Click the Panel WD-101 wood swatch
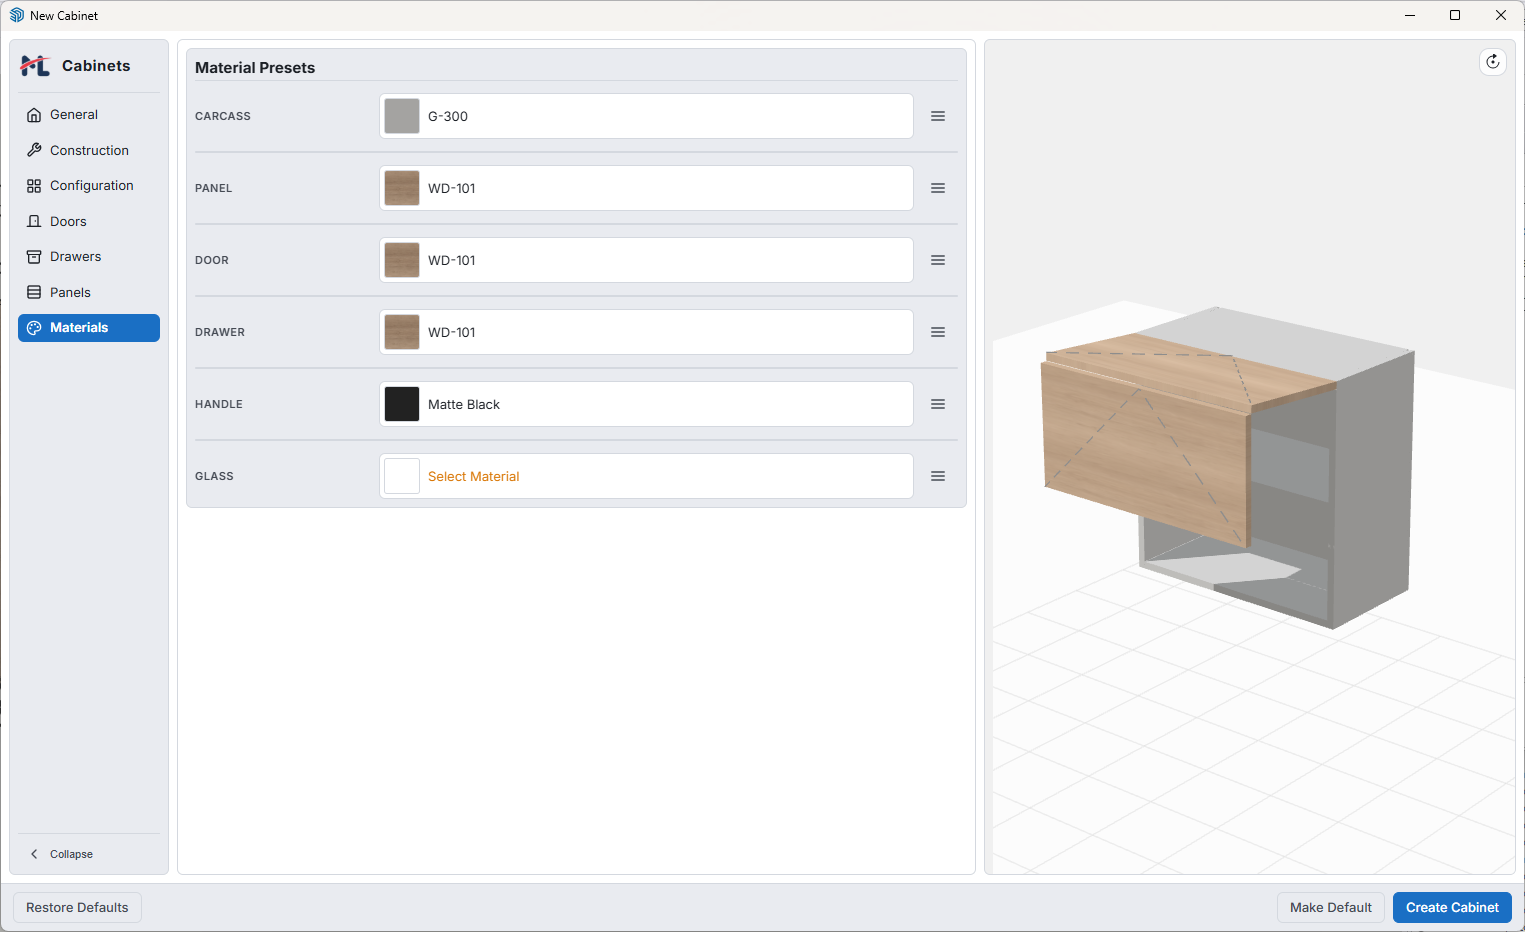 [402, 188]
